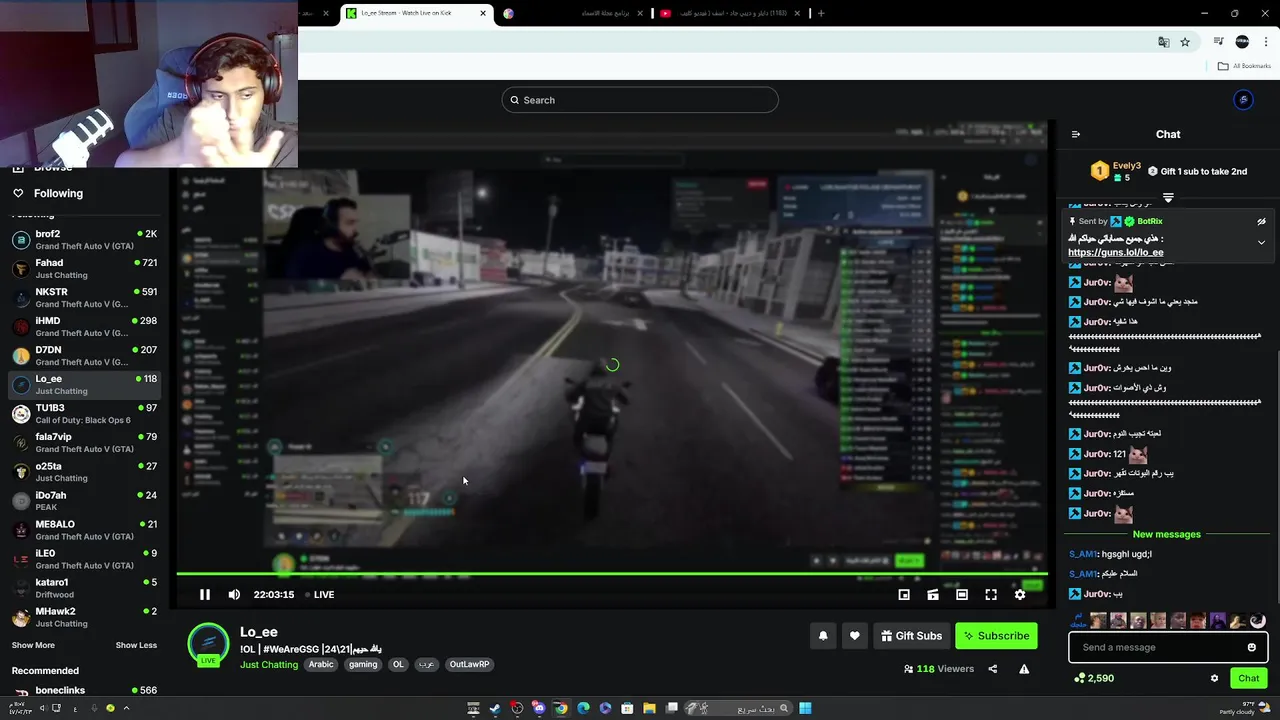Toggle picture-in-picture mode on player
This screenshot has width=1280, height=720.
click(x=904, y=594)
